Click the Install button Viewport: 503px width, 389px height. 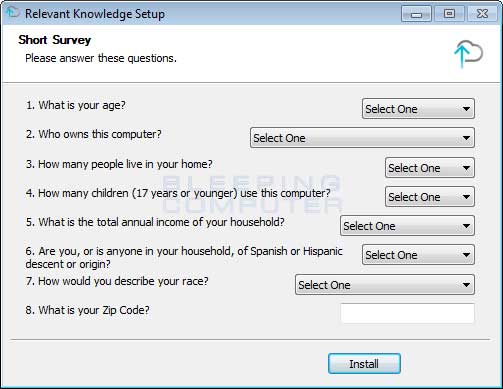pos(364,364)
